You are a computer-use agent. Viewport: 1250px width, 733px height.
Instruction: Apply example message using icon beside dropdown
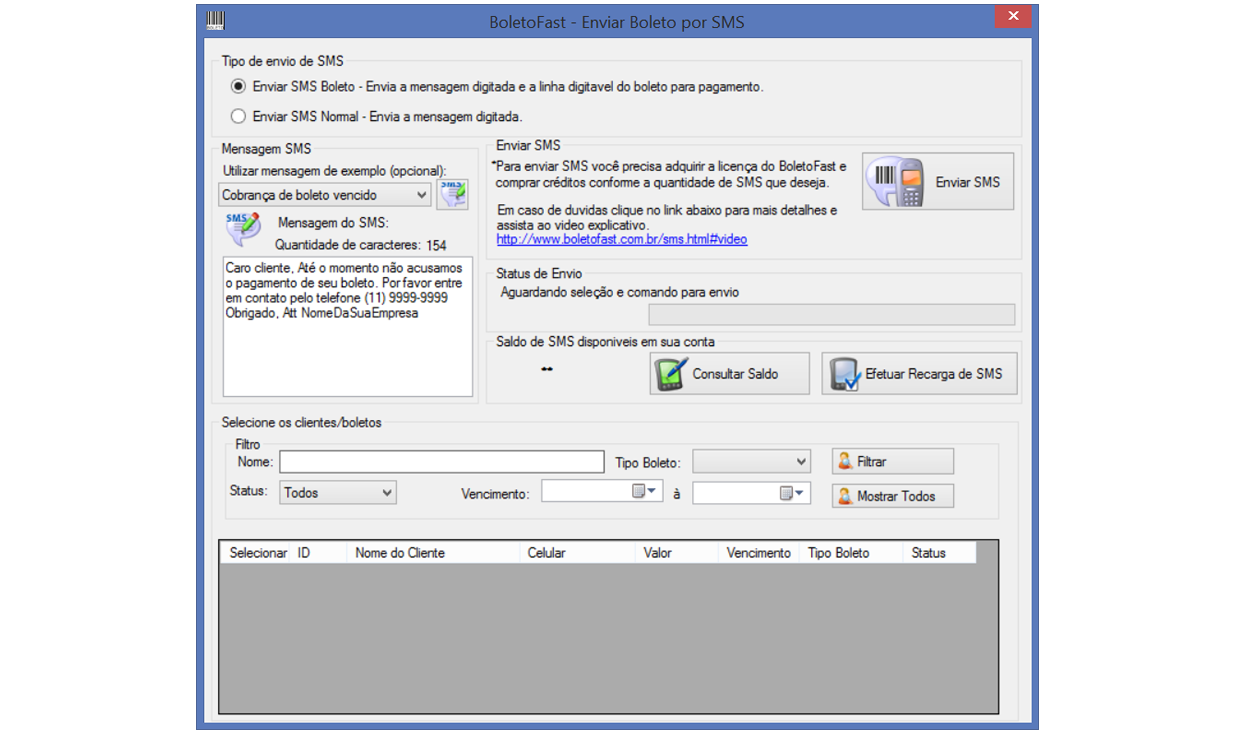click(452, 195)
